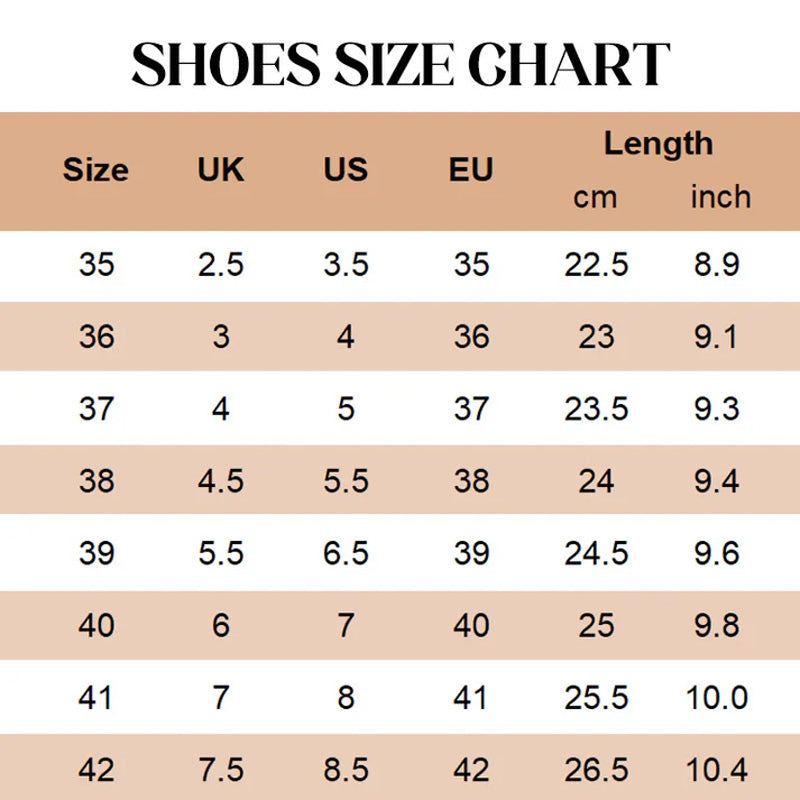Click the inch sub-header

pyautogui.click(x=720, y=197)
